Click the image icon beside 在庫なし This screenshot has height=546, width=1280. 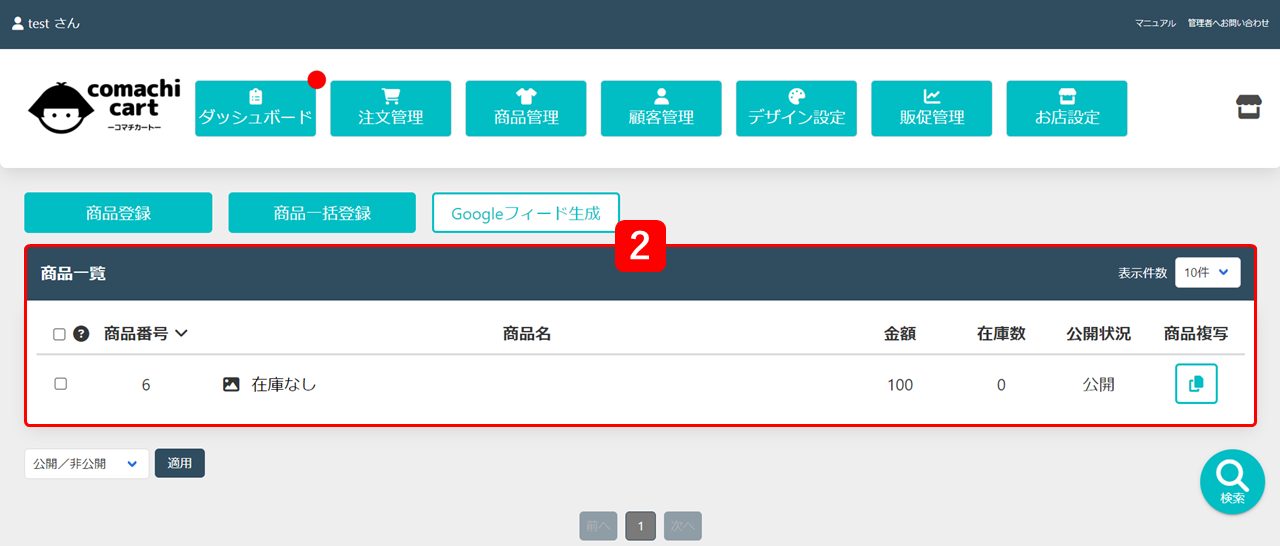coord(231,384)
